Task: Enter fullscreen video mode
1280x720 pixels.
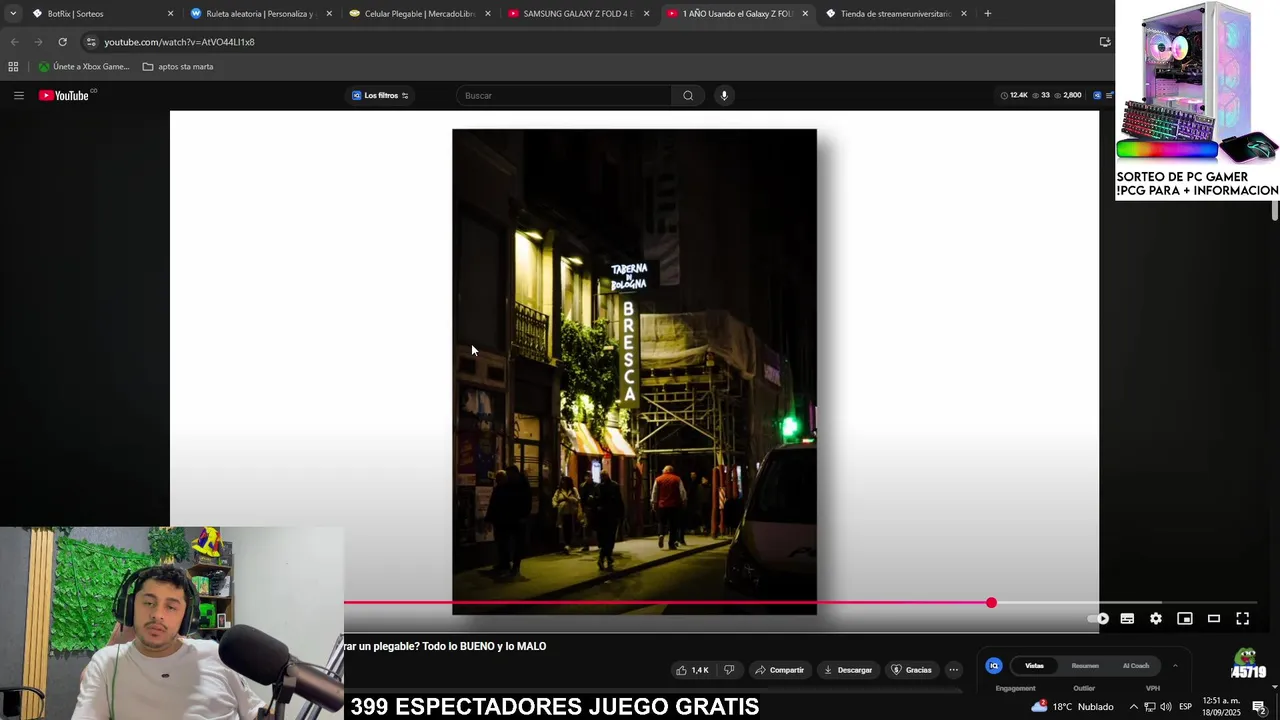Action: tap(1243, 619)
